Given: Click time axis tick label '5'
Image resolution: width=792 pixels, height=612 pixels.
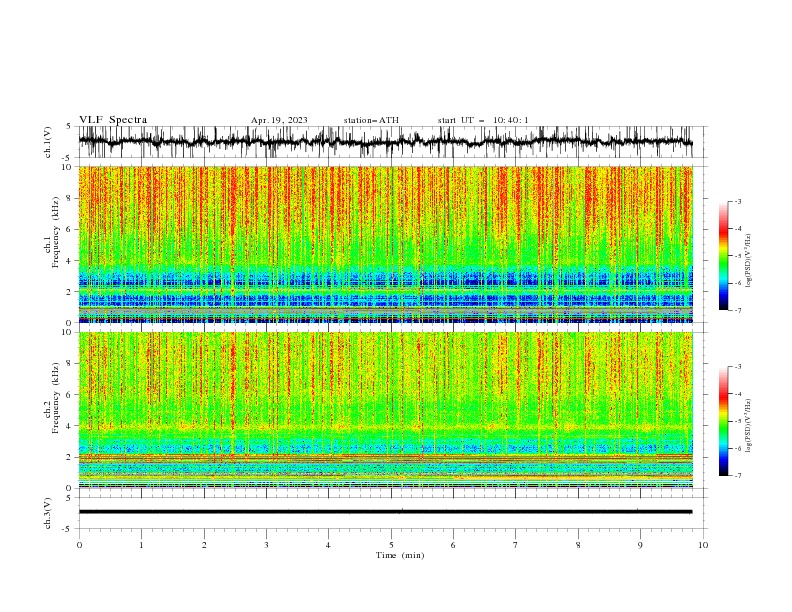Looking at the screenshot, I should (391, 545).
